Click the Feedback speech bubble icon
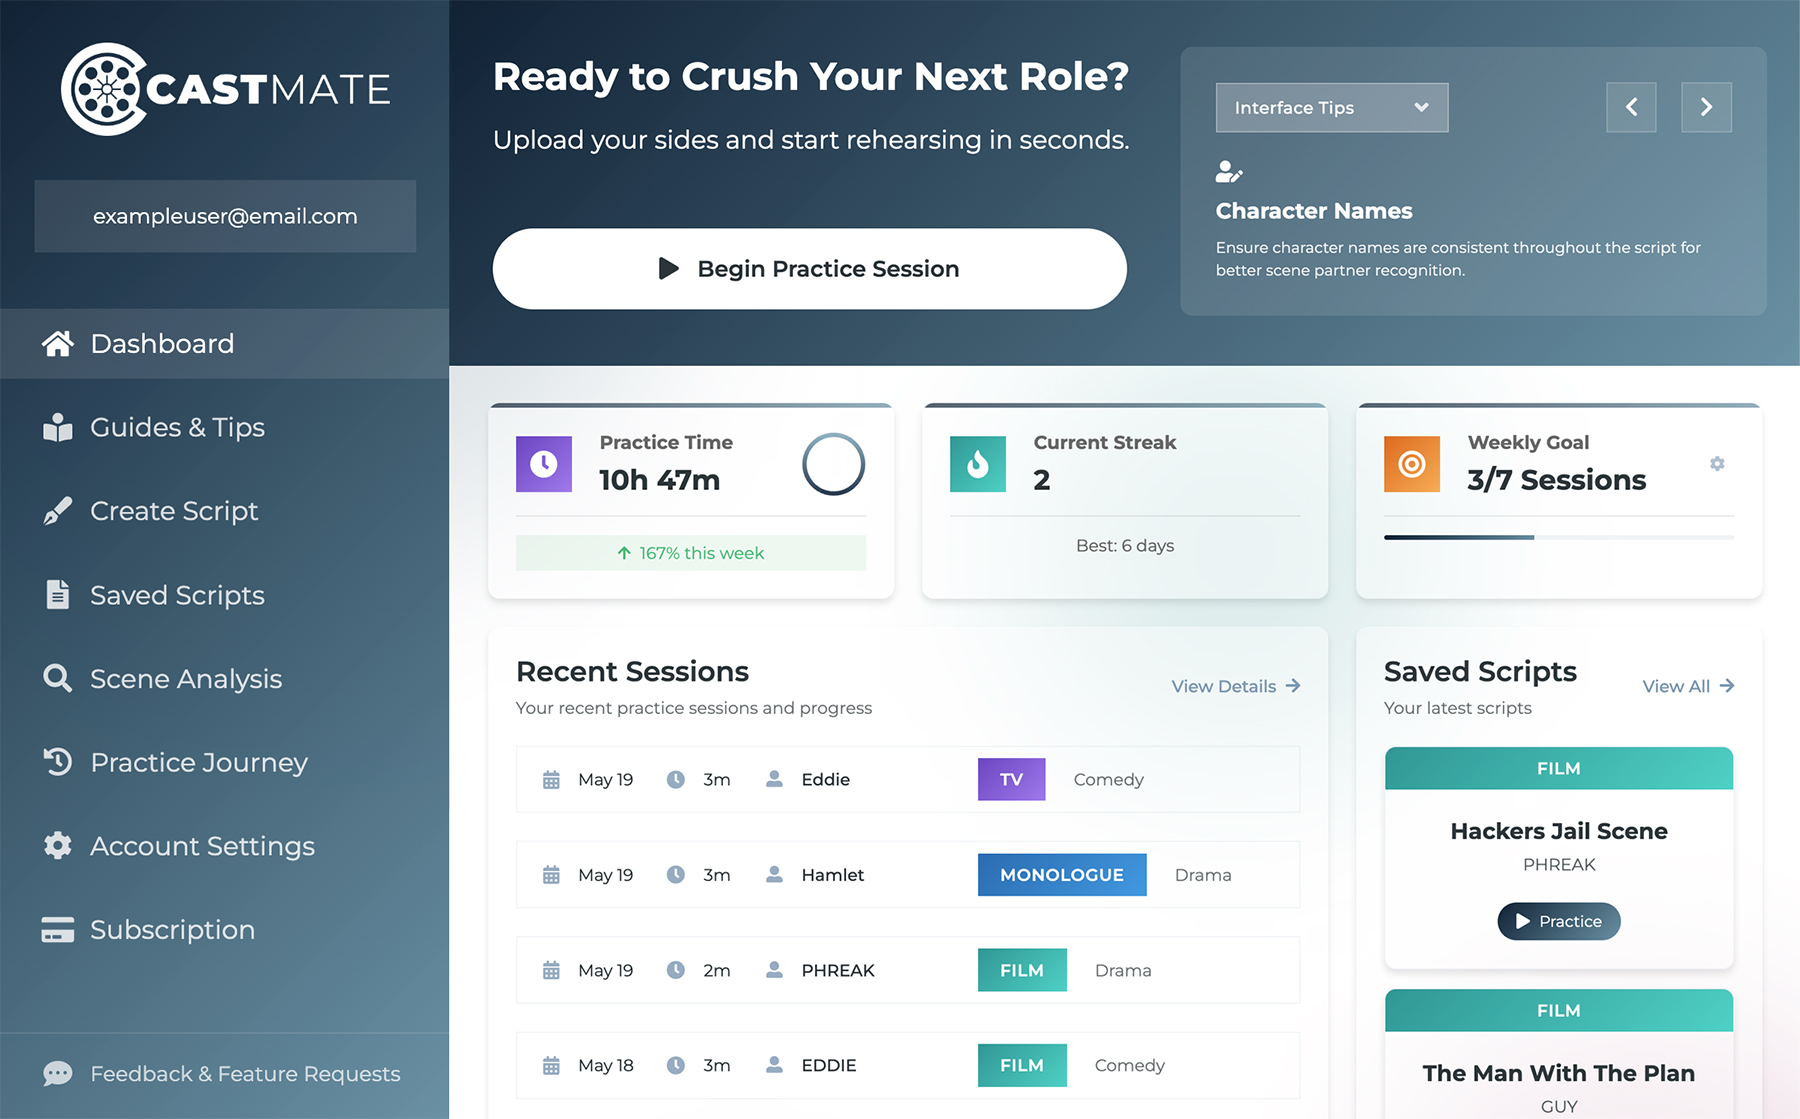The width and height of the screenshot is (1800, 1119). [x=57, y=1074]
